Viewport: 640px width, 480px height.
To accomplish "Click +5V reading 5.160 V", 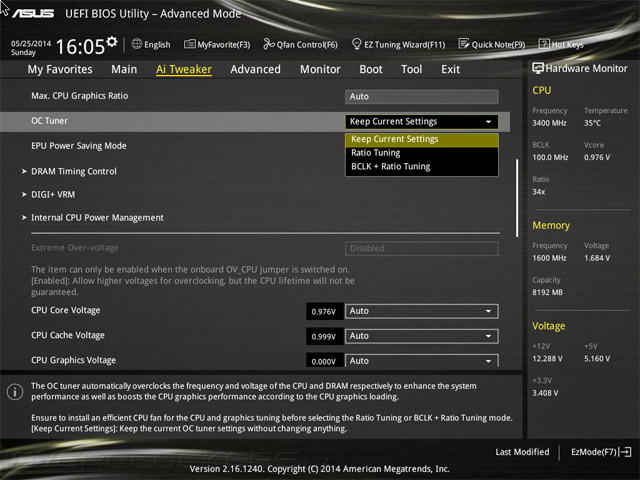I will coord(597,359).
